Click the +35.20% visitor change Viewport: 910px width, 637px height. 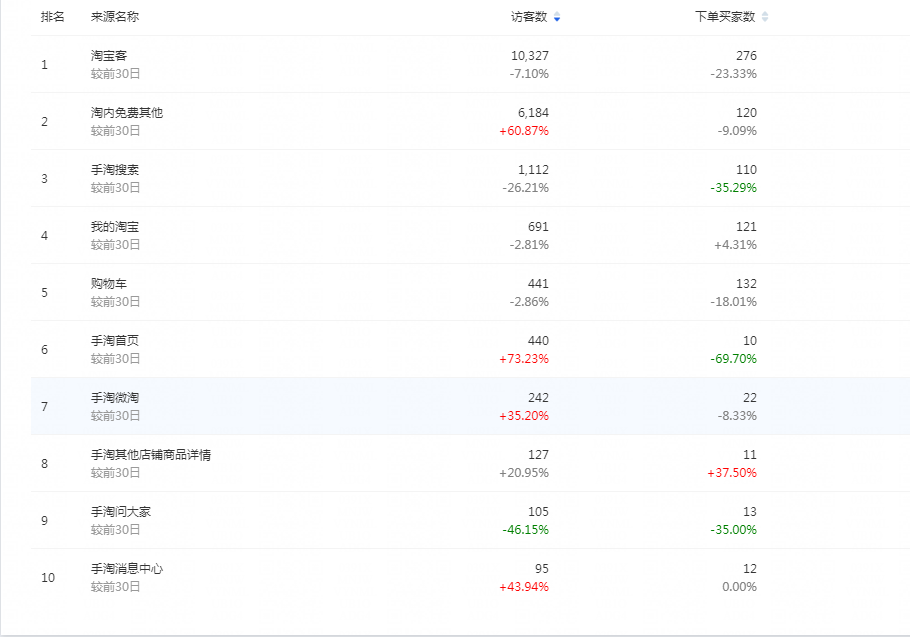coord(524,415)
